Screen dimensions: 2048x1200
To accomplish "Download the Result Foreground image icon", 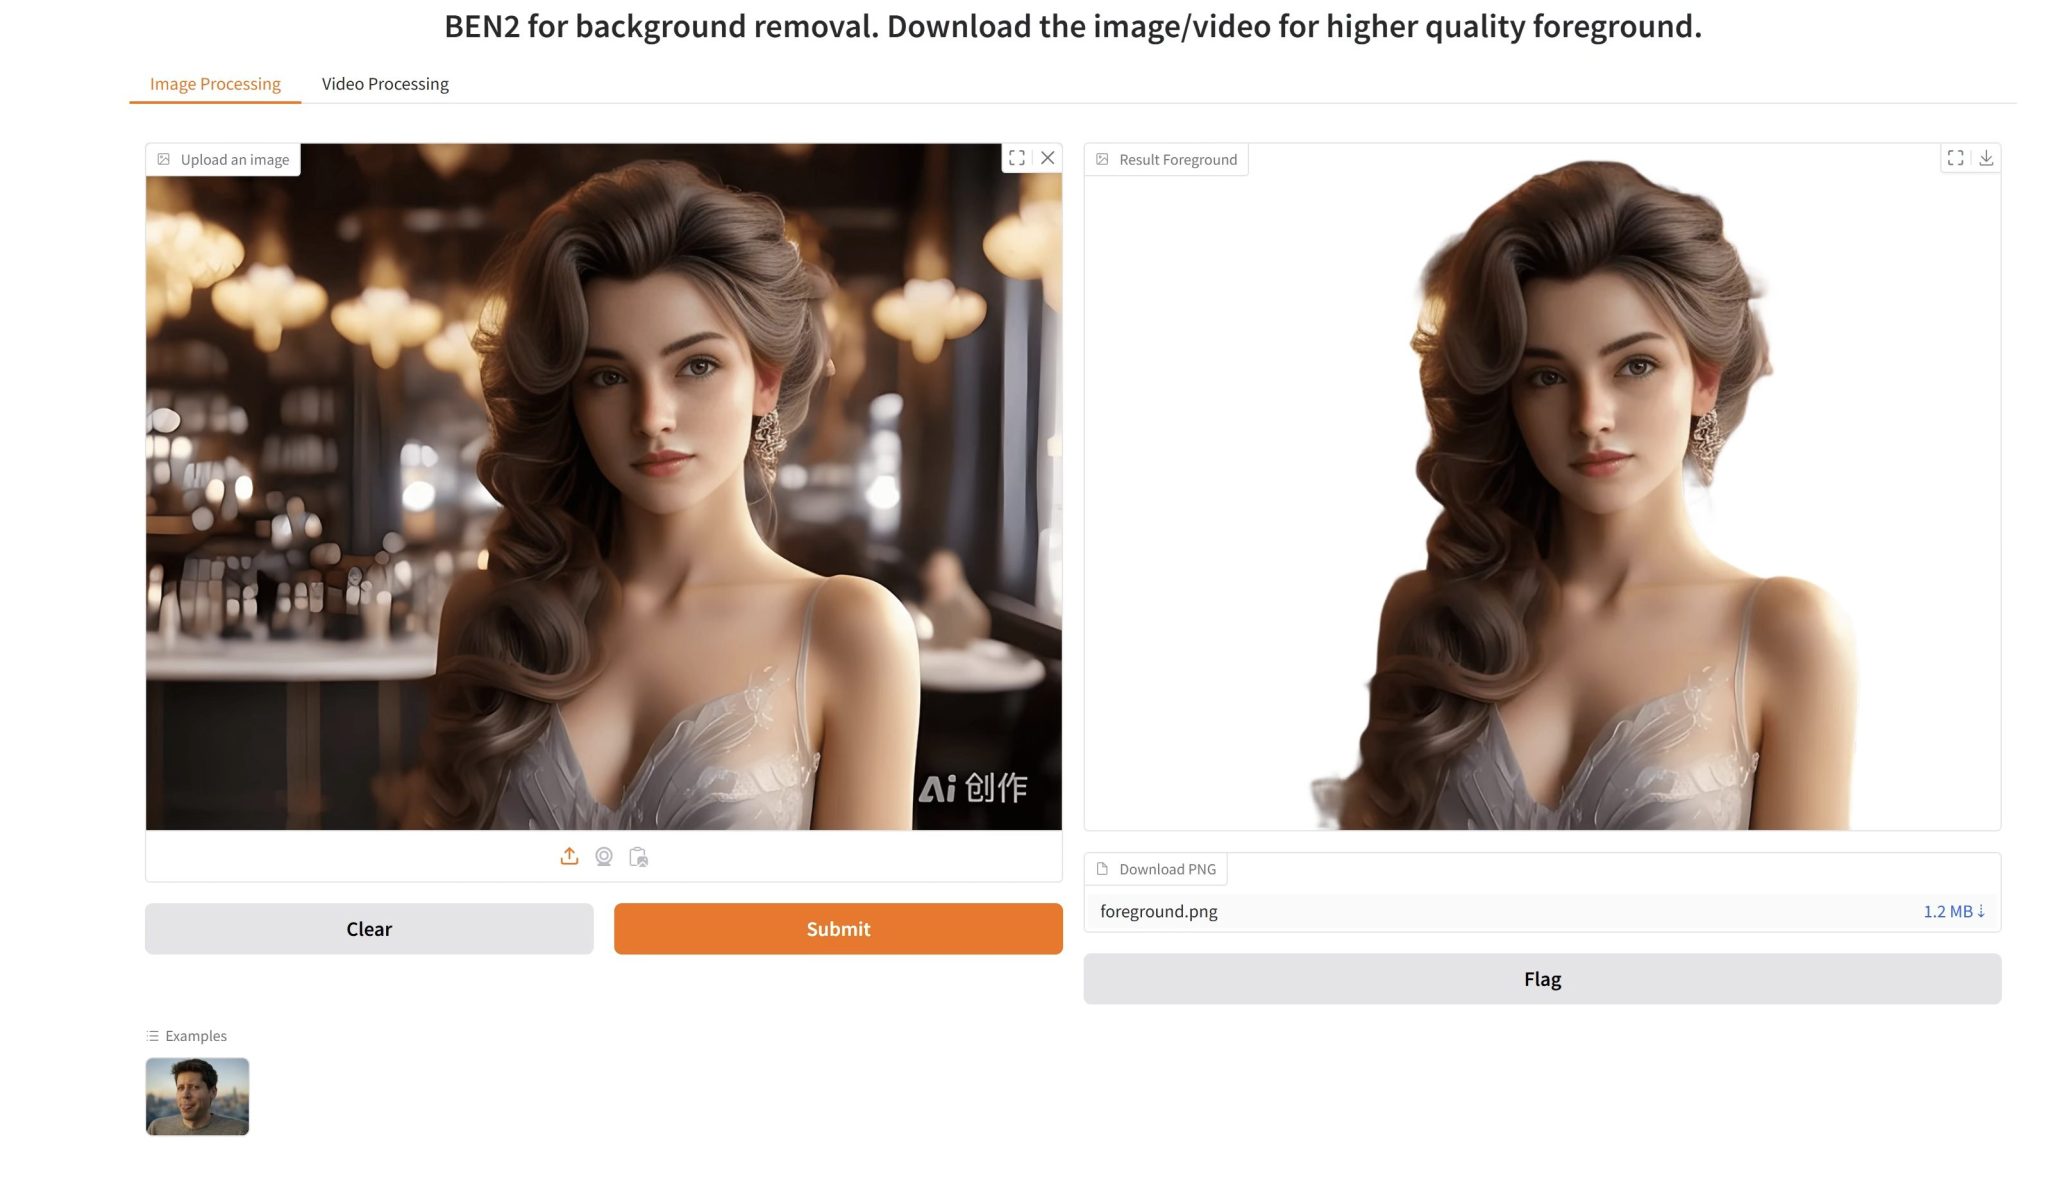I will pyautogui.click(x=1986, y=158).
